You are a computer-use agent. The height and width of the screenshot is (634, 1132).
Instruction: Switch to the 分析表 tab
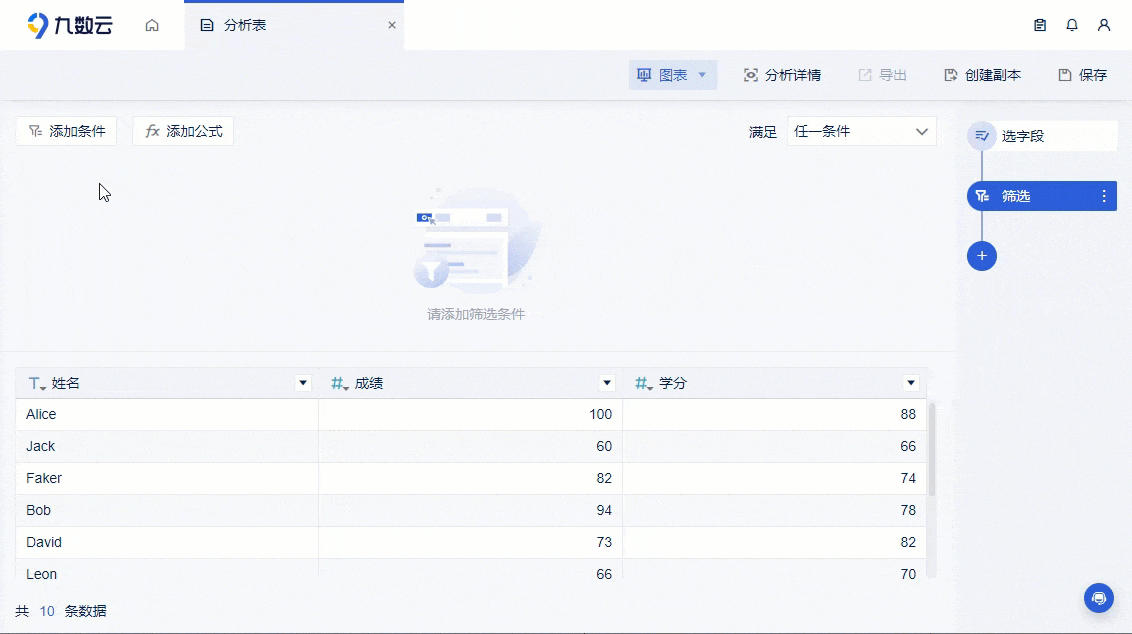(x=294, y=25)
